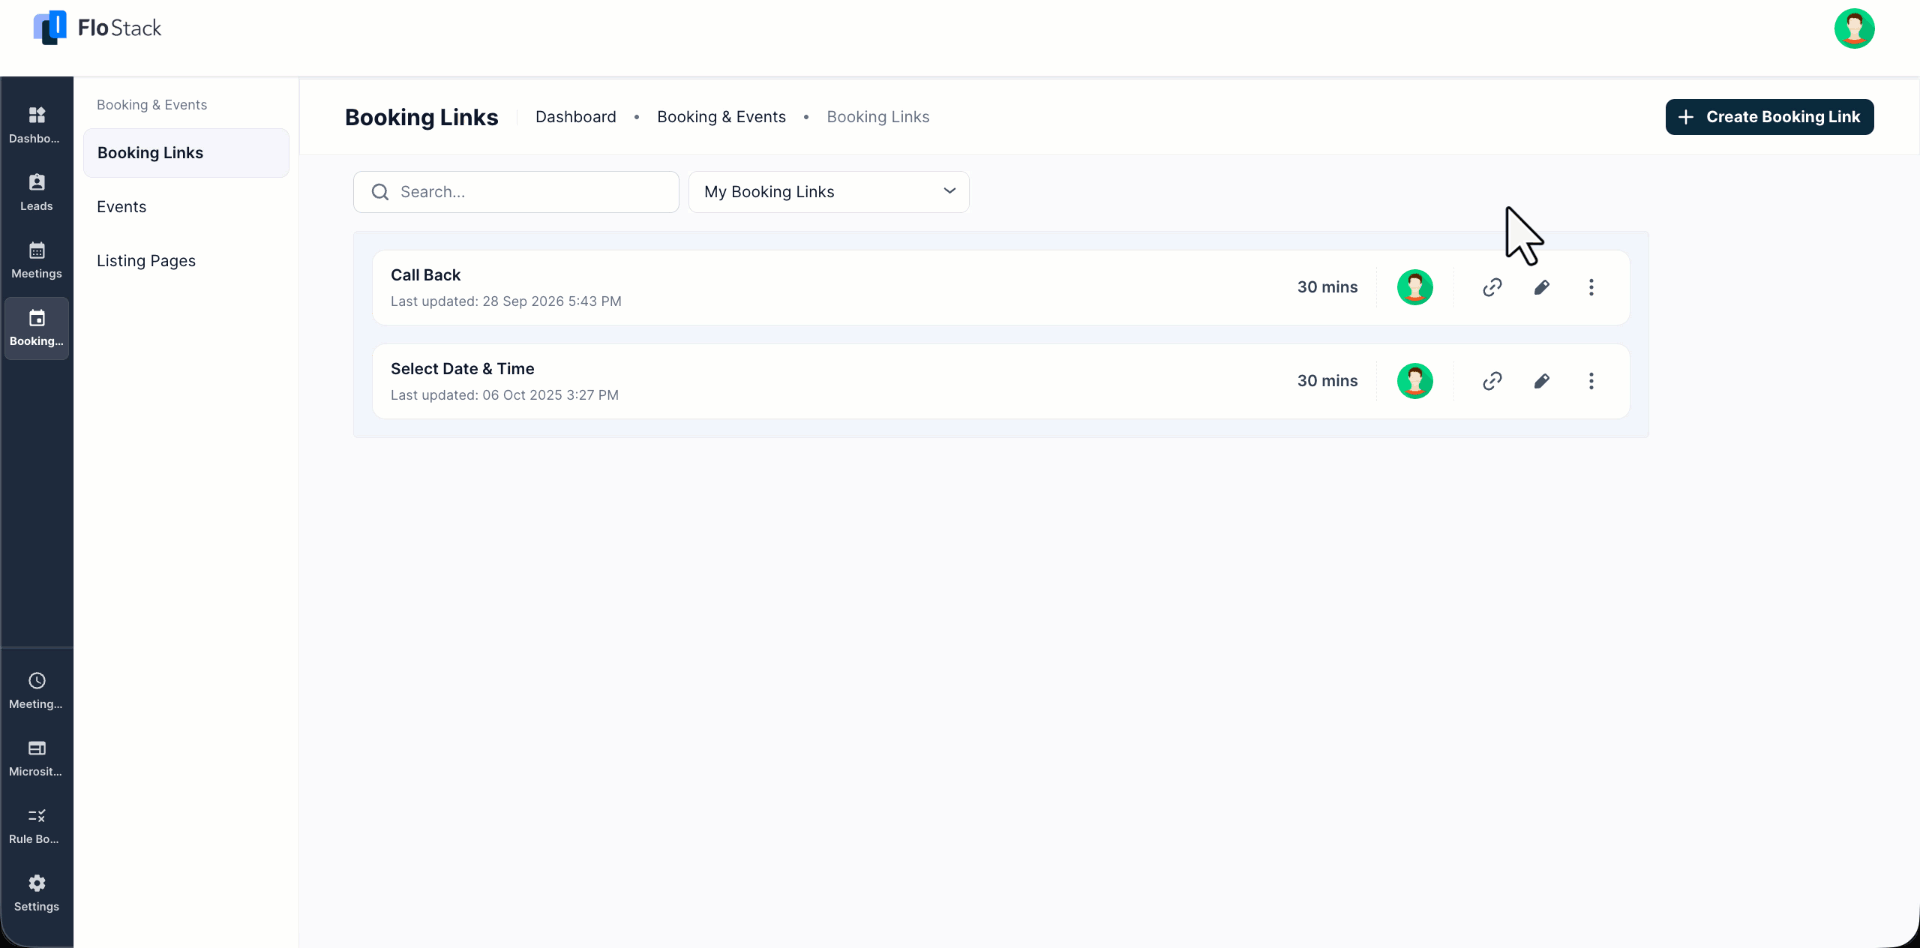
Task: Open the Meeting clock icon in sidebar
Action: (x=36, y=691)
